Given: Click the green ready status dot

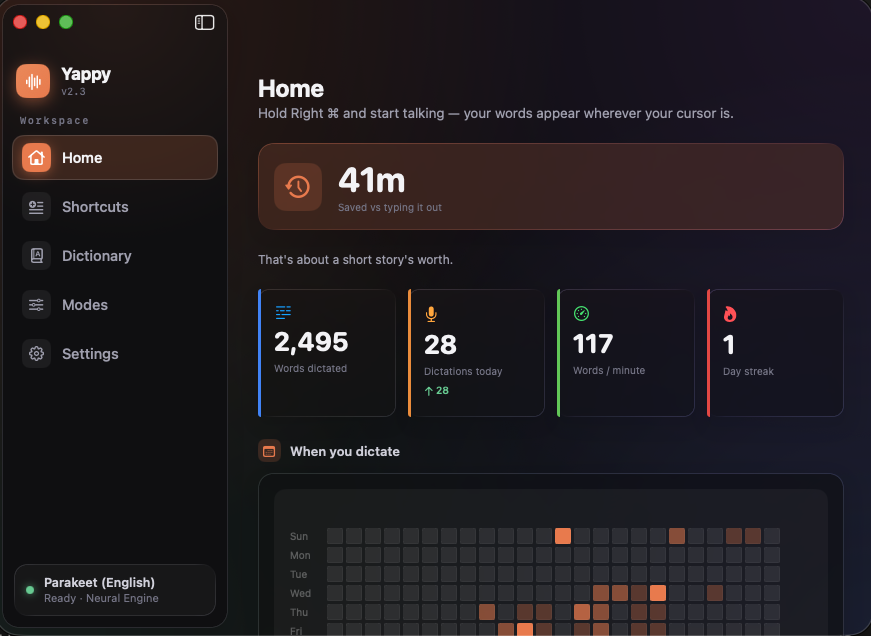Looking at the screenshot, I should 30,590.
